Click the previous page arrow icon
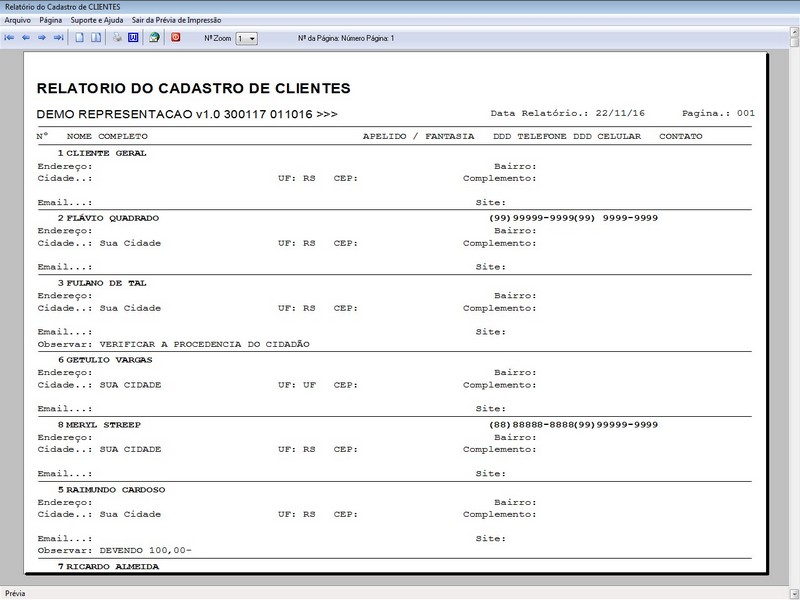Screen dimensions: 800x600 click(26, 38)
